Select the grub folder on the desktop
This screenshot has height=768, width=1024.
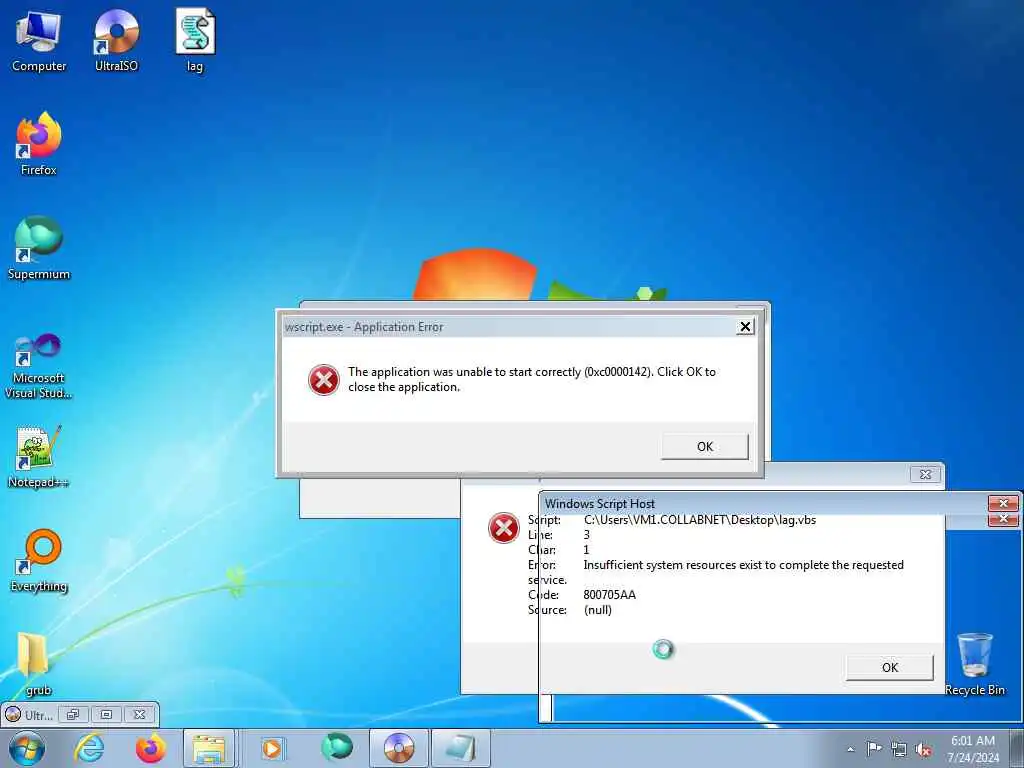(x=36, y=663)
